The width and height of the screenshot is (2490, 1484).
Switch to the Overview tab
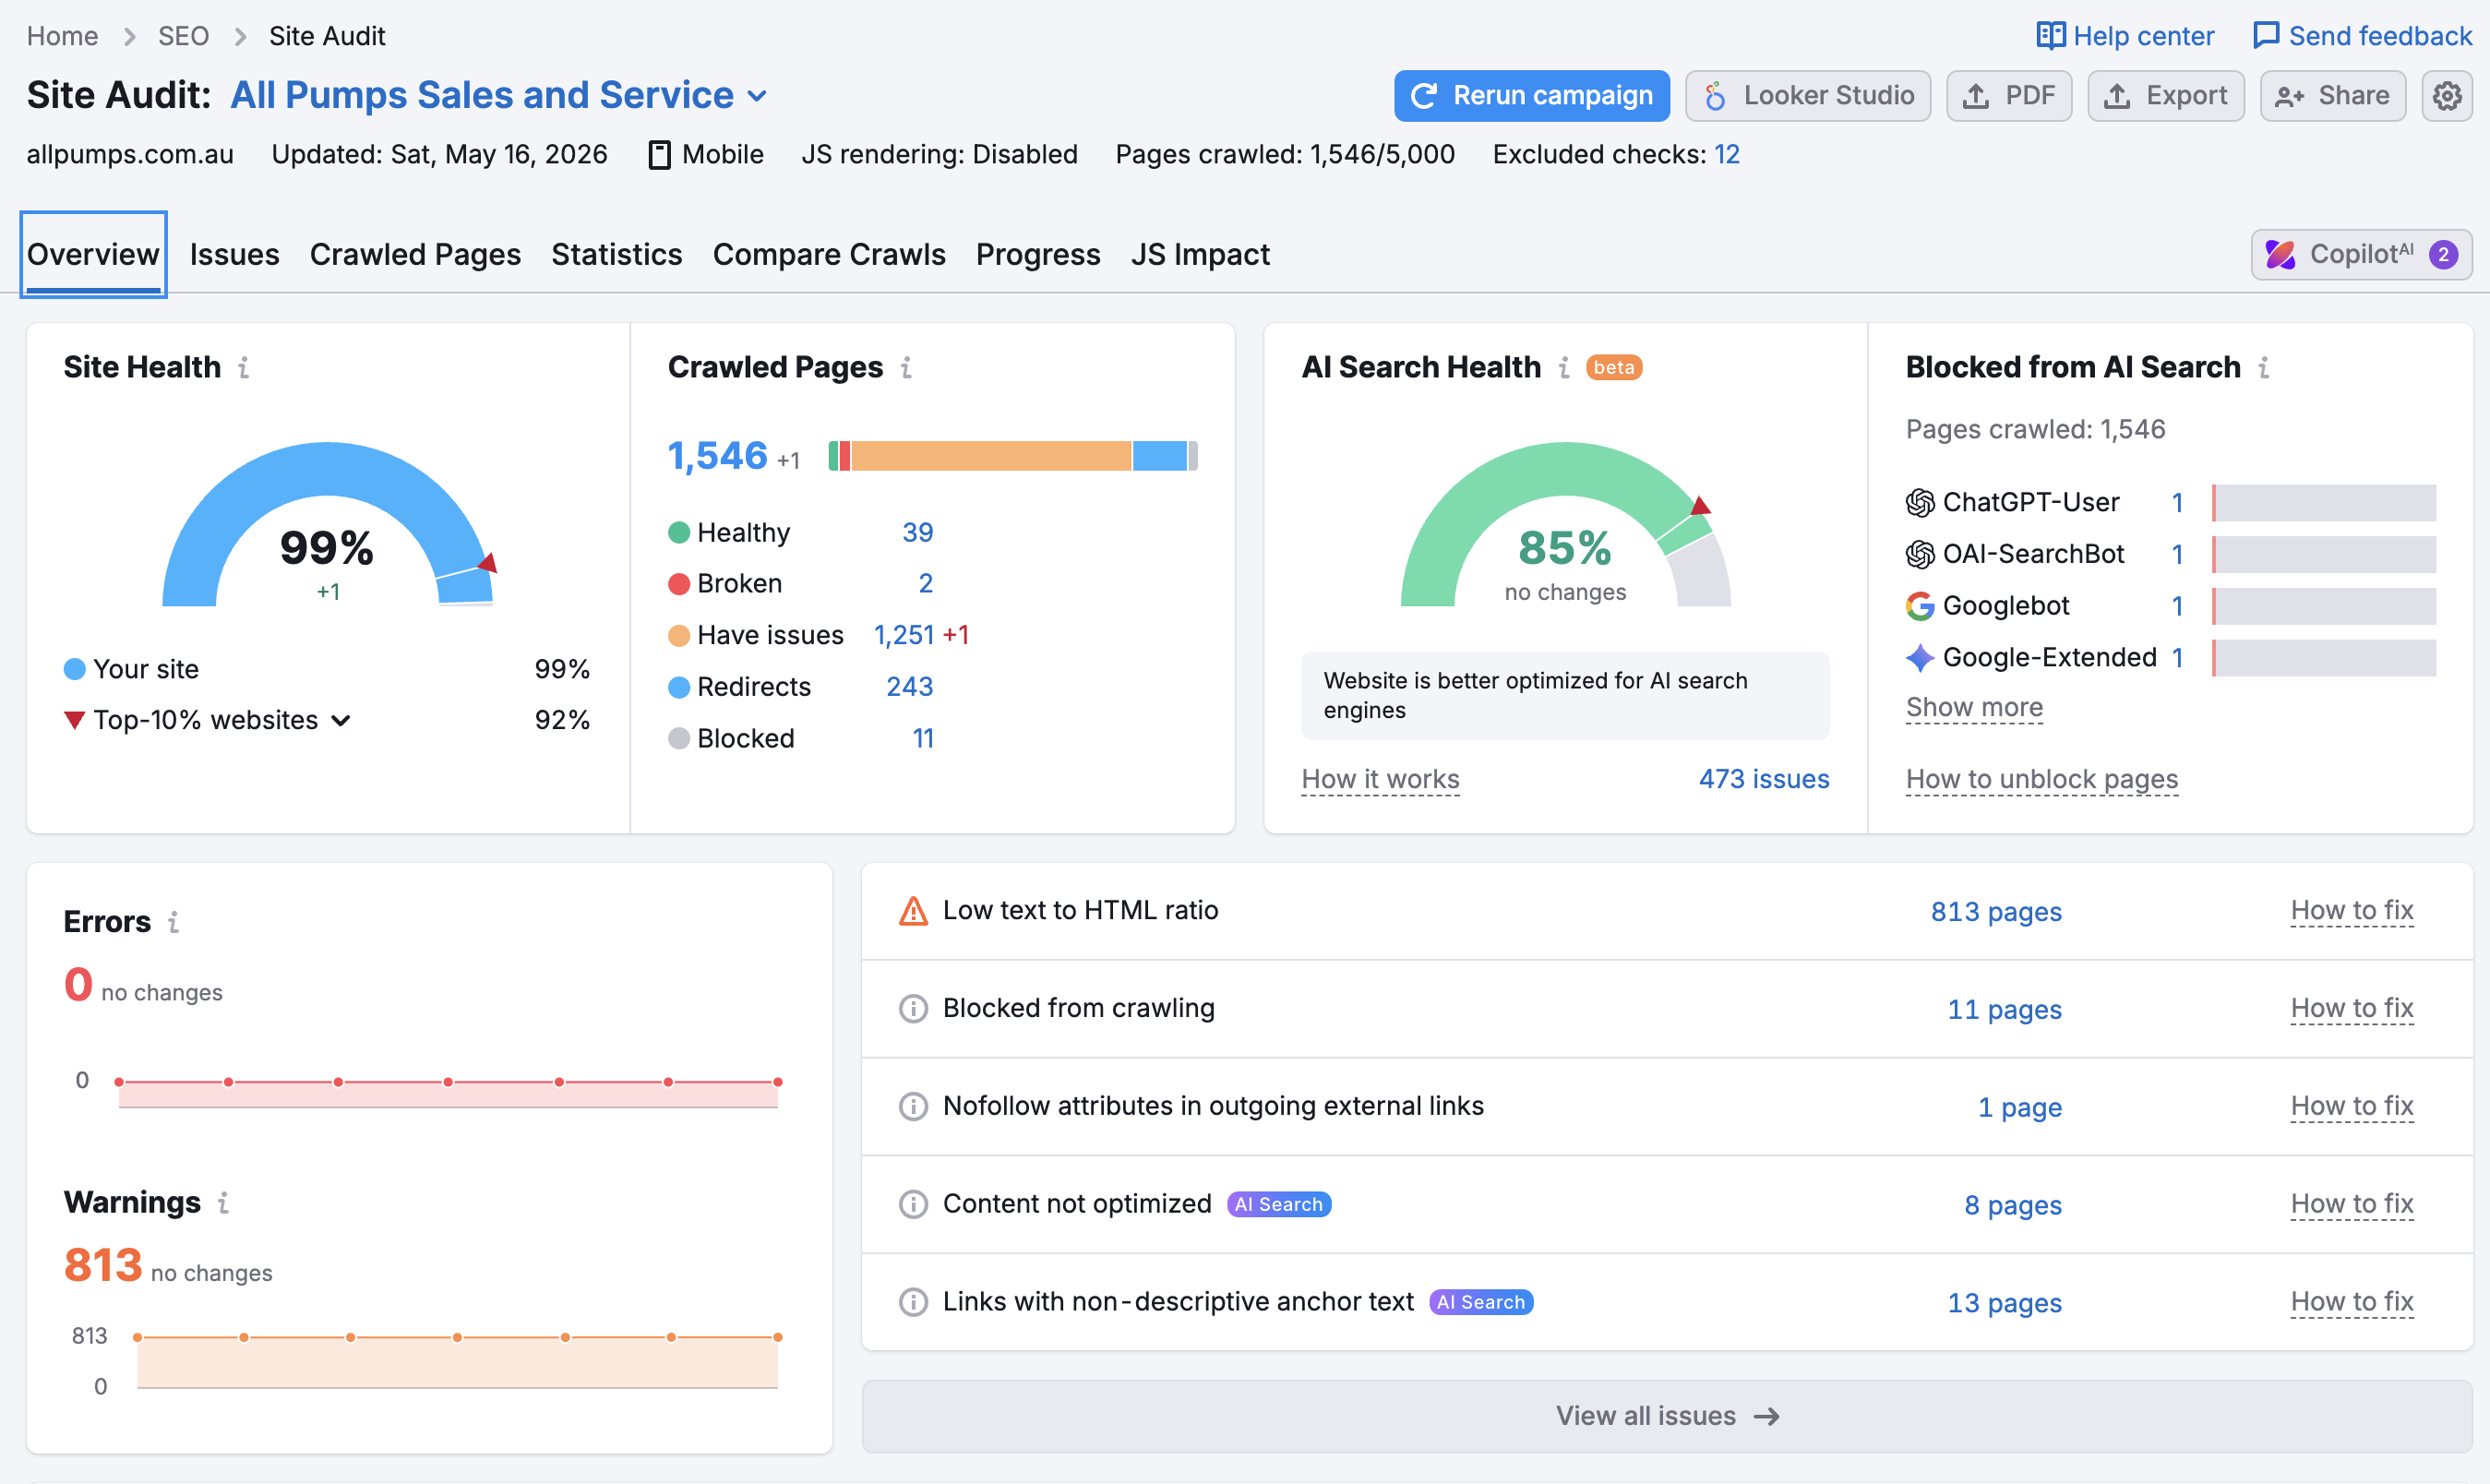(93, 255)
